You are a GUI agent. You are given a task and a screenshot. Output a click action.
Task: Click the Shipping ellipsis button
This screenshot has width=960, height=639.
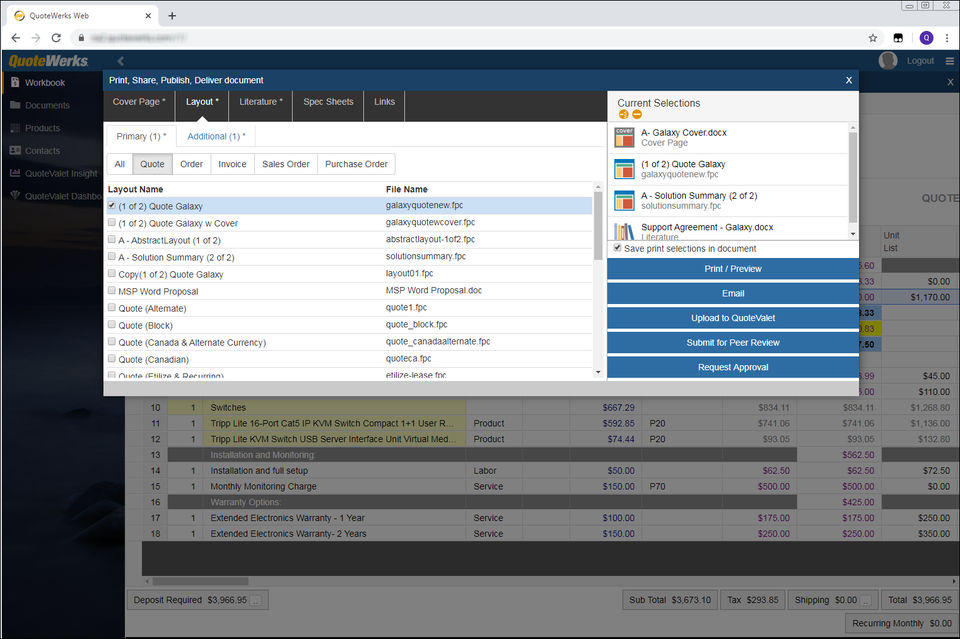click(x=866, y=600)
